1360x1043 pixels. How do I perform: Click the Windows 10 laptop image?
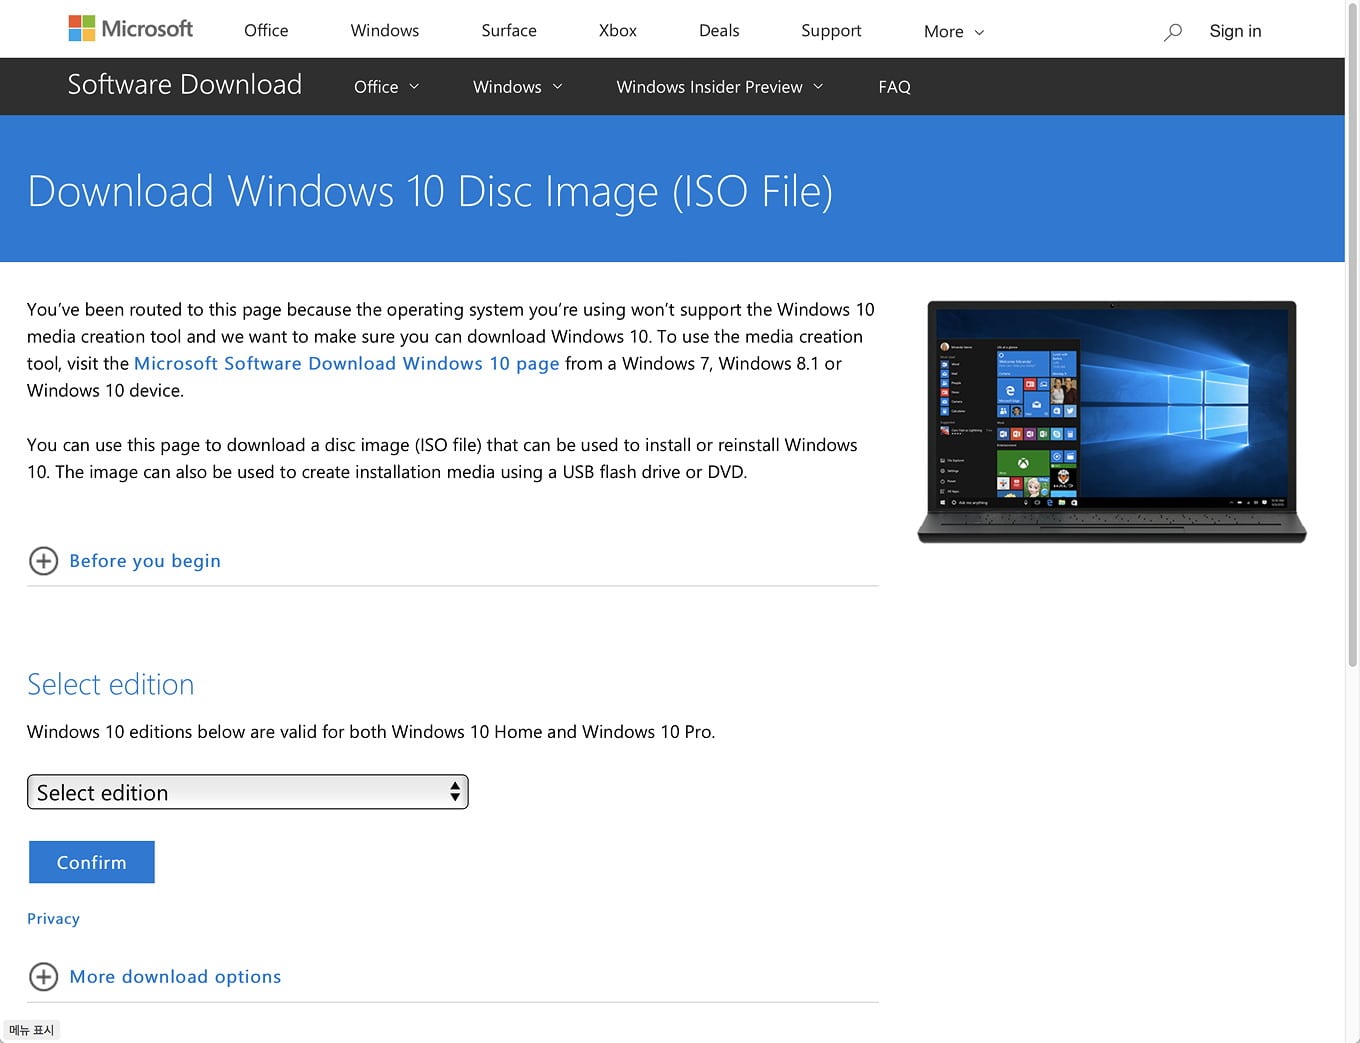(1112, 422)
